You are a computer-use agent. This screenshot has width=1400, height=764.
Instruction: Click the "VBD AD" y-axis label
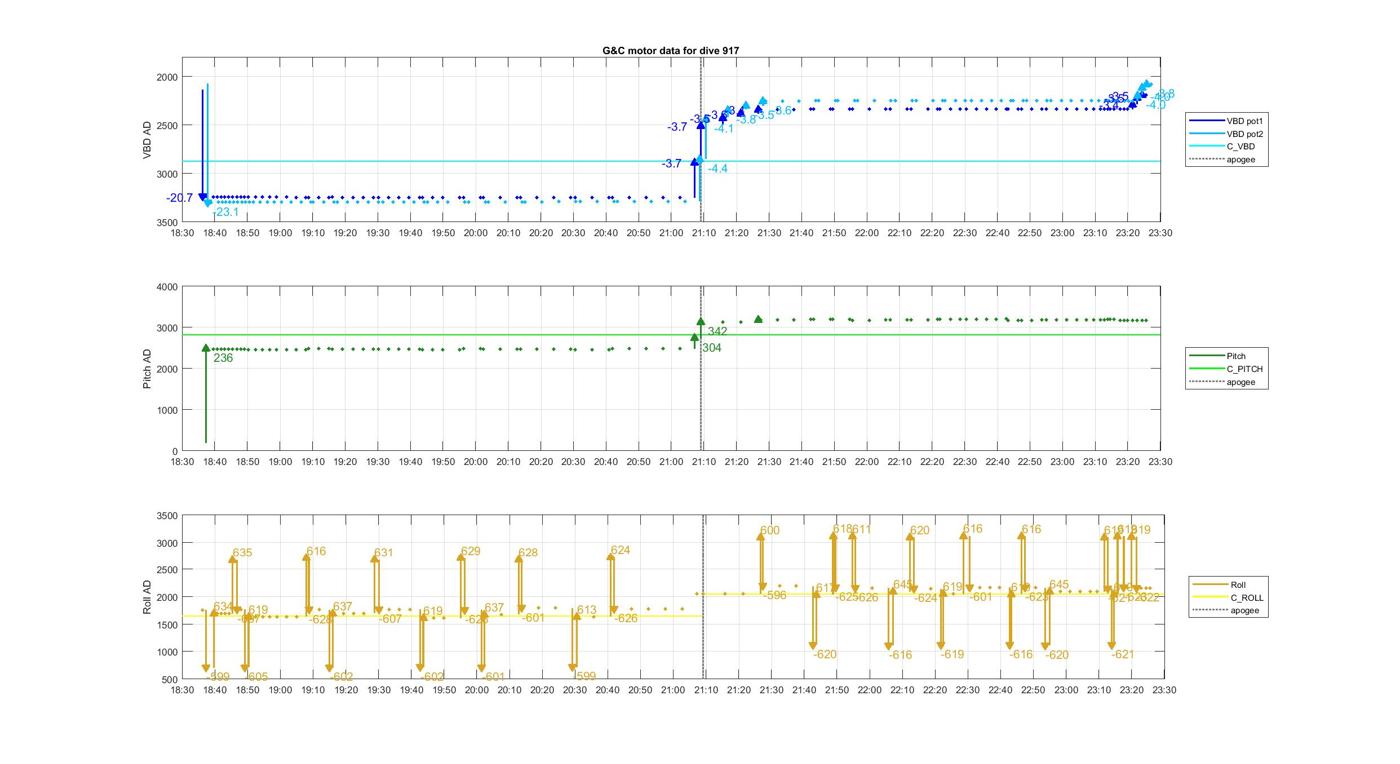click(148, 140)
